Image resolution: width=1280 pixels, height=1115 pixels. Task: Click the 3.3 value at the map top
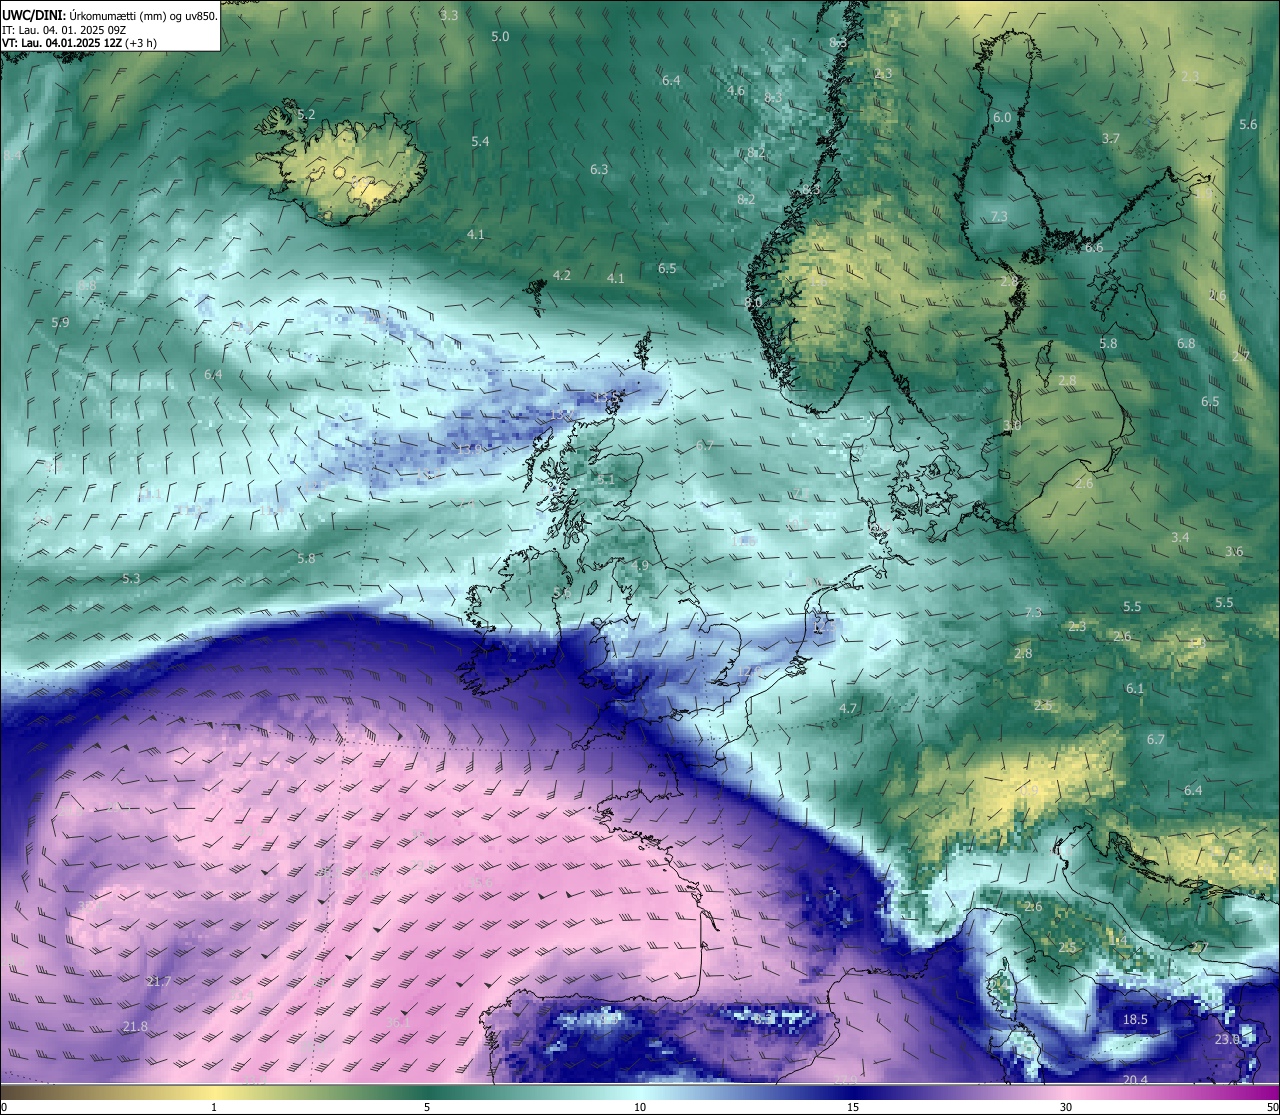click(x=449, y=15)
